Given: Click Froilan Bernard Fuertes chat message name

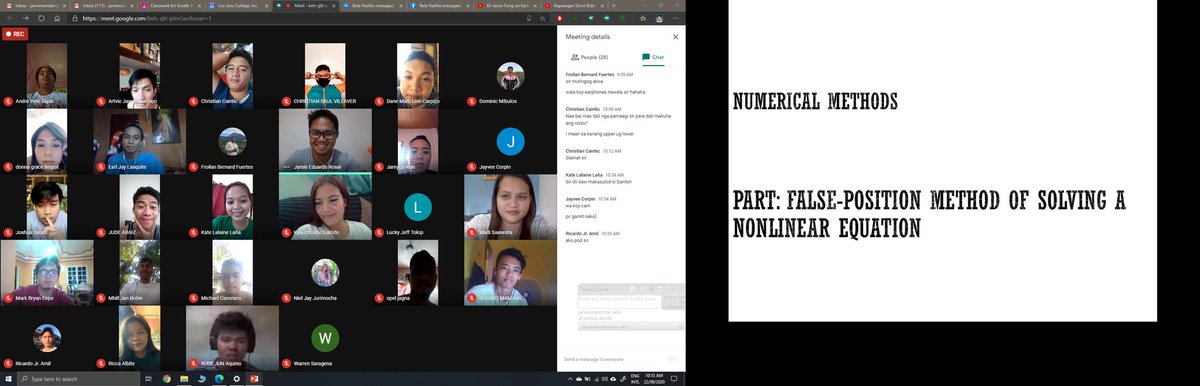Looking at the screenshot, I should (589, 74).
